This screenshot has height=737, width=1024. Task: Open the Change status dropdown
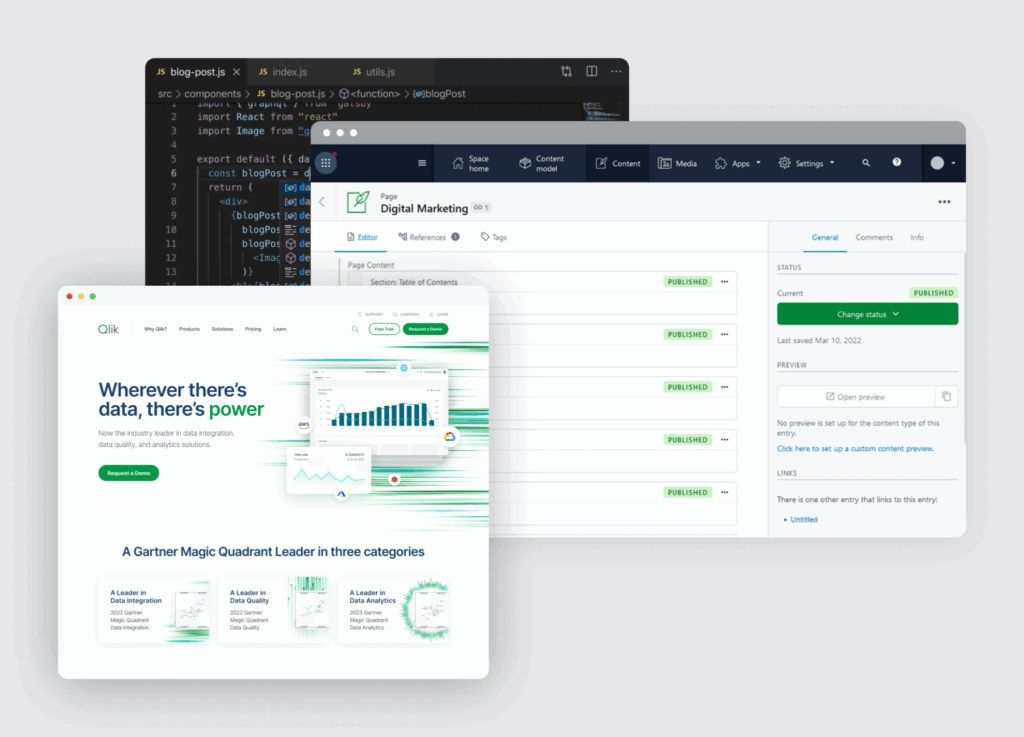coord(867,314)
